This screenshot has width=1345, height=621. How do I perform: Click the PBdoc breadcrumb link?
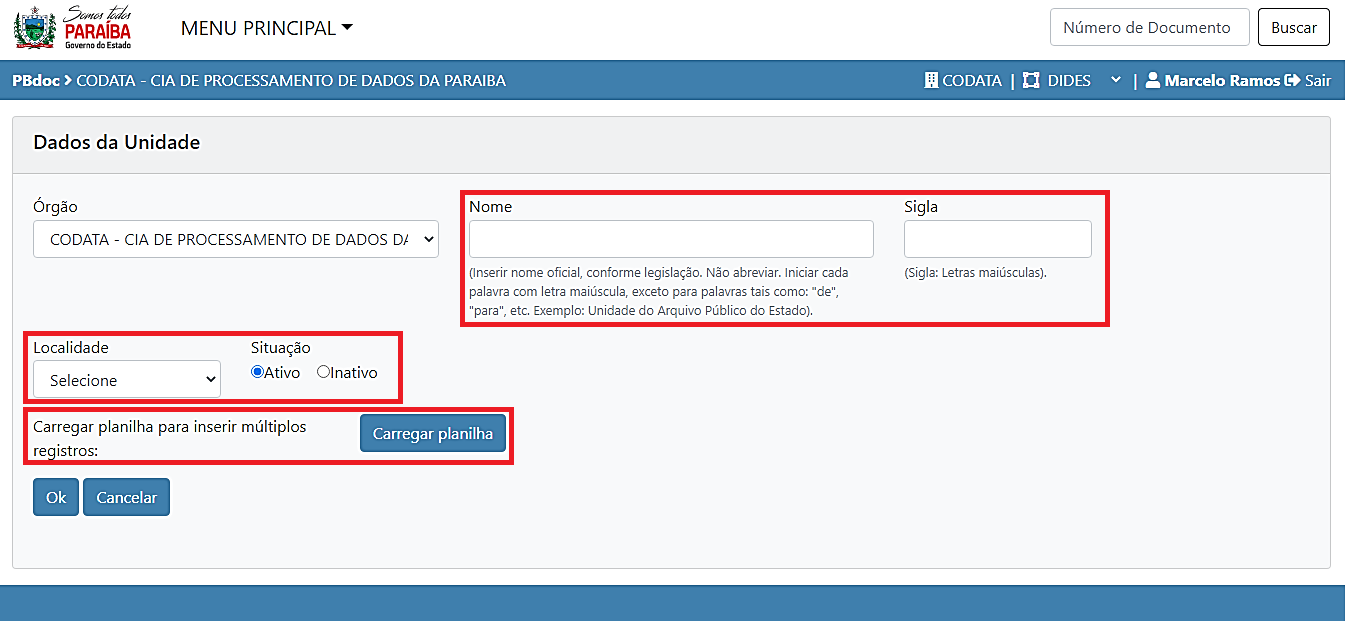pyautogui.click(x=36, y=80)
